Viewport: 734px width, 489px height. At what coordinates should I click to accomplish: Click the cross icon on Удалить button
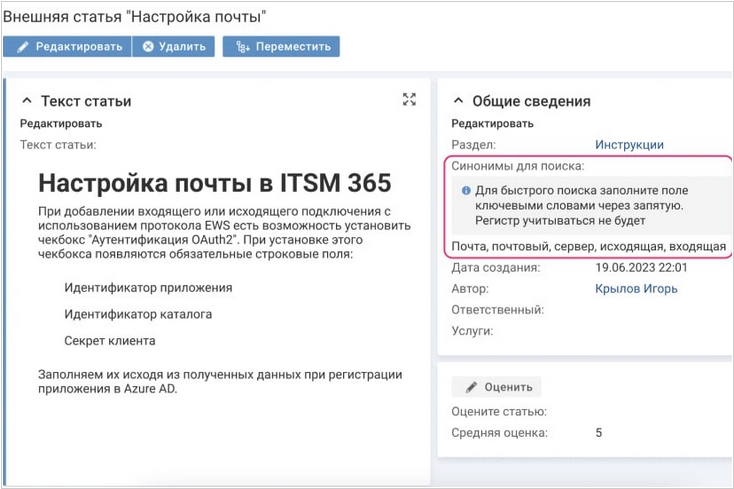click(148, 46)
